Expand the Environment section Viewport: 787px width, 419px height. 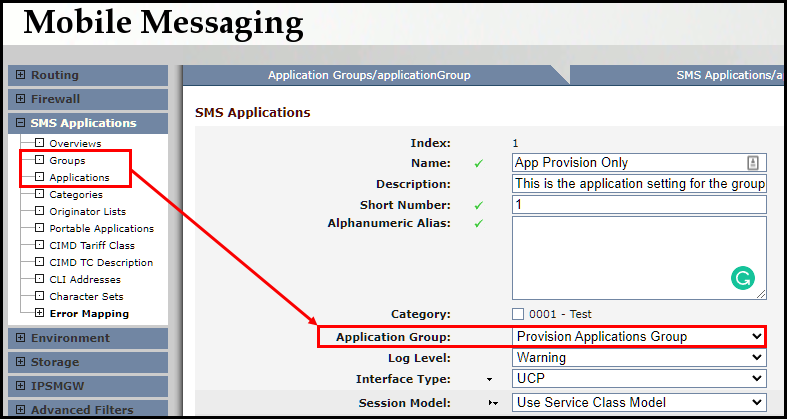coord(20,338)
